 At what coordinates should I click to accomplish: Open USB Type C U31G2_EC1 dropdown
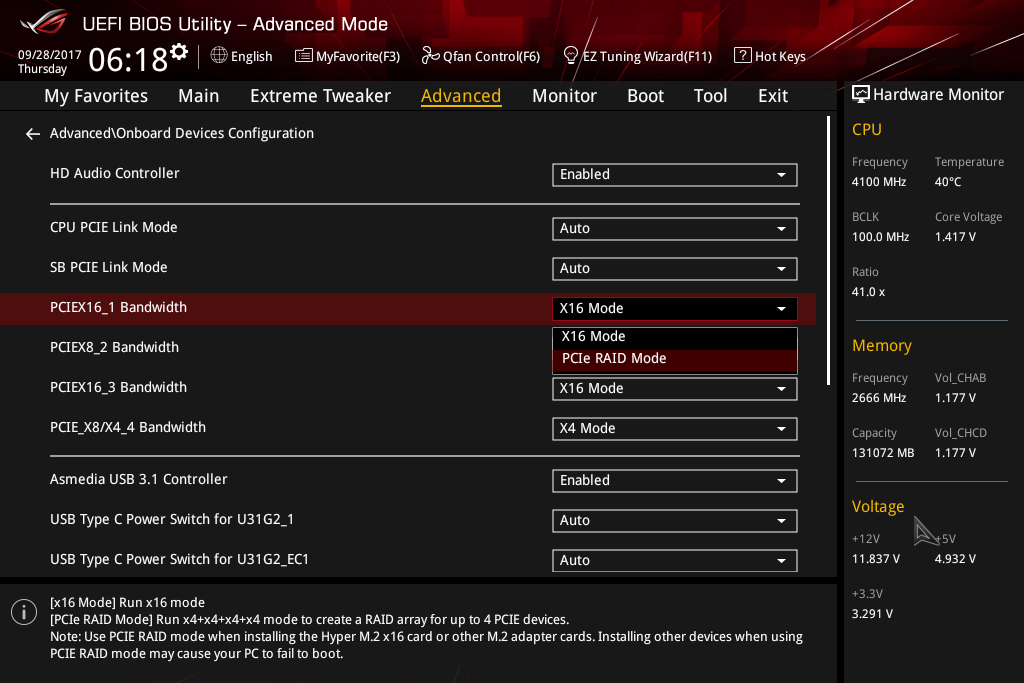[x=675, y=560]
